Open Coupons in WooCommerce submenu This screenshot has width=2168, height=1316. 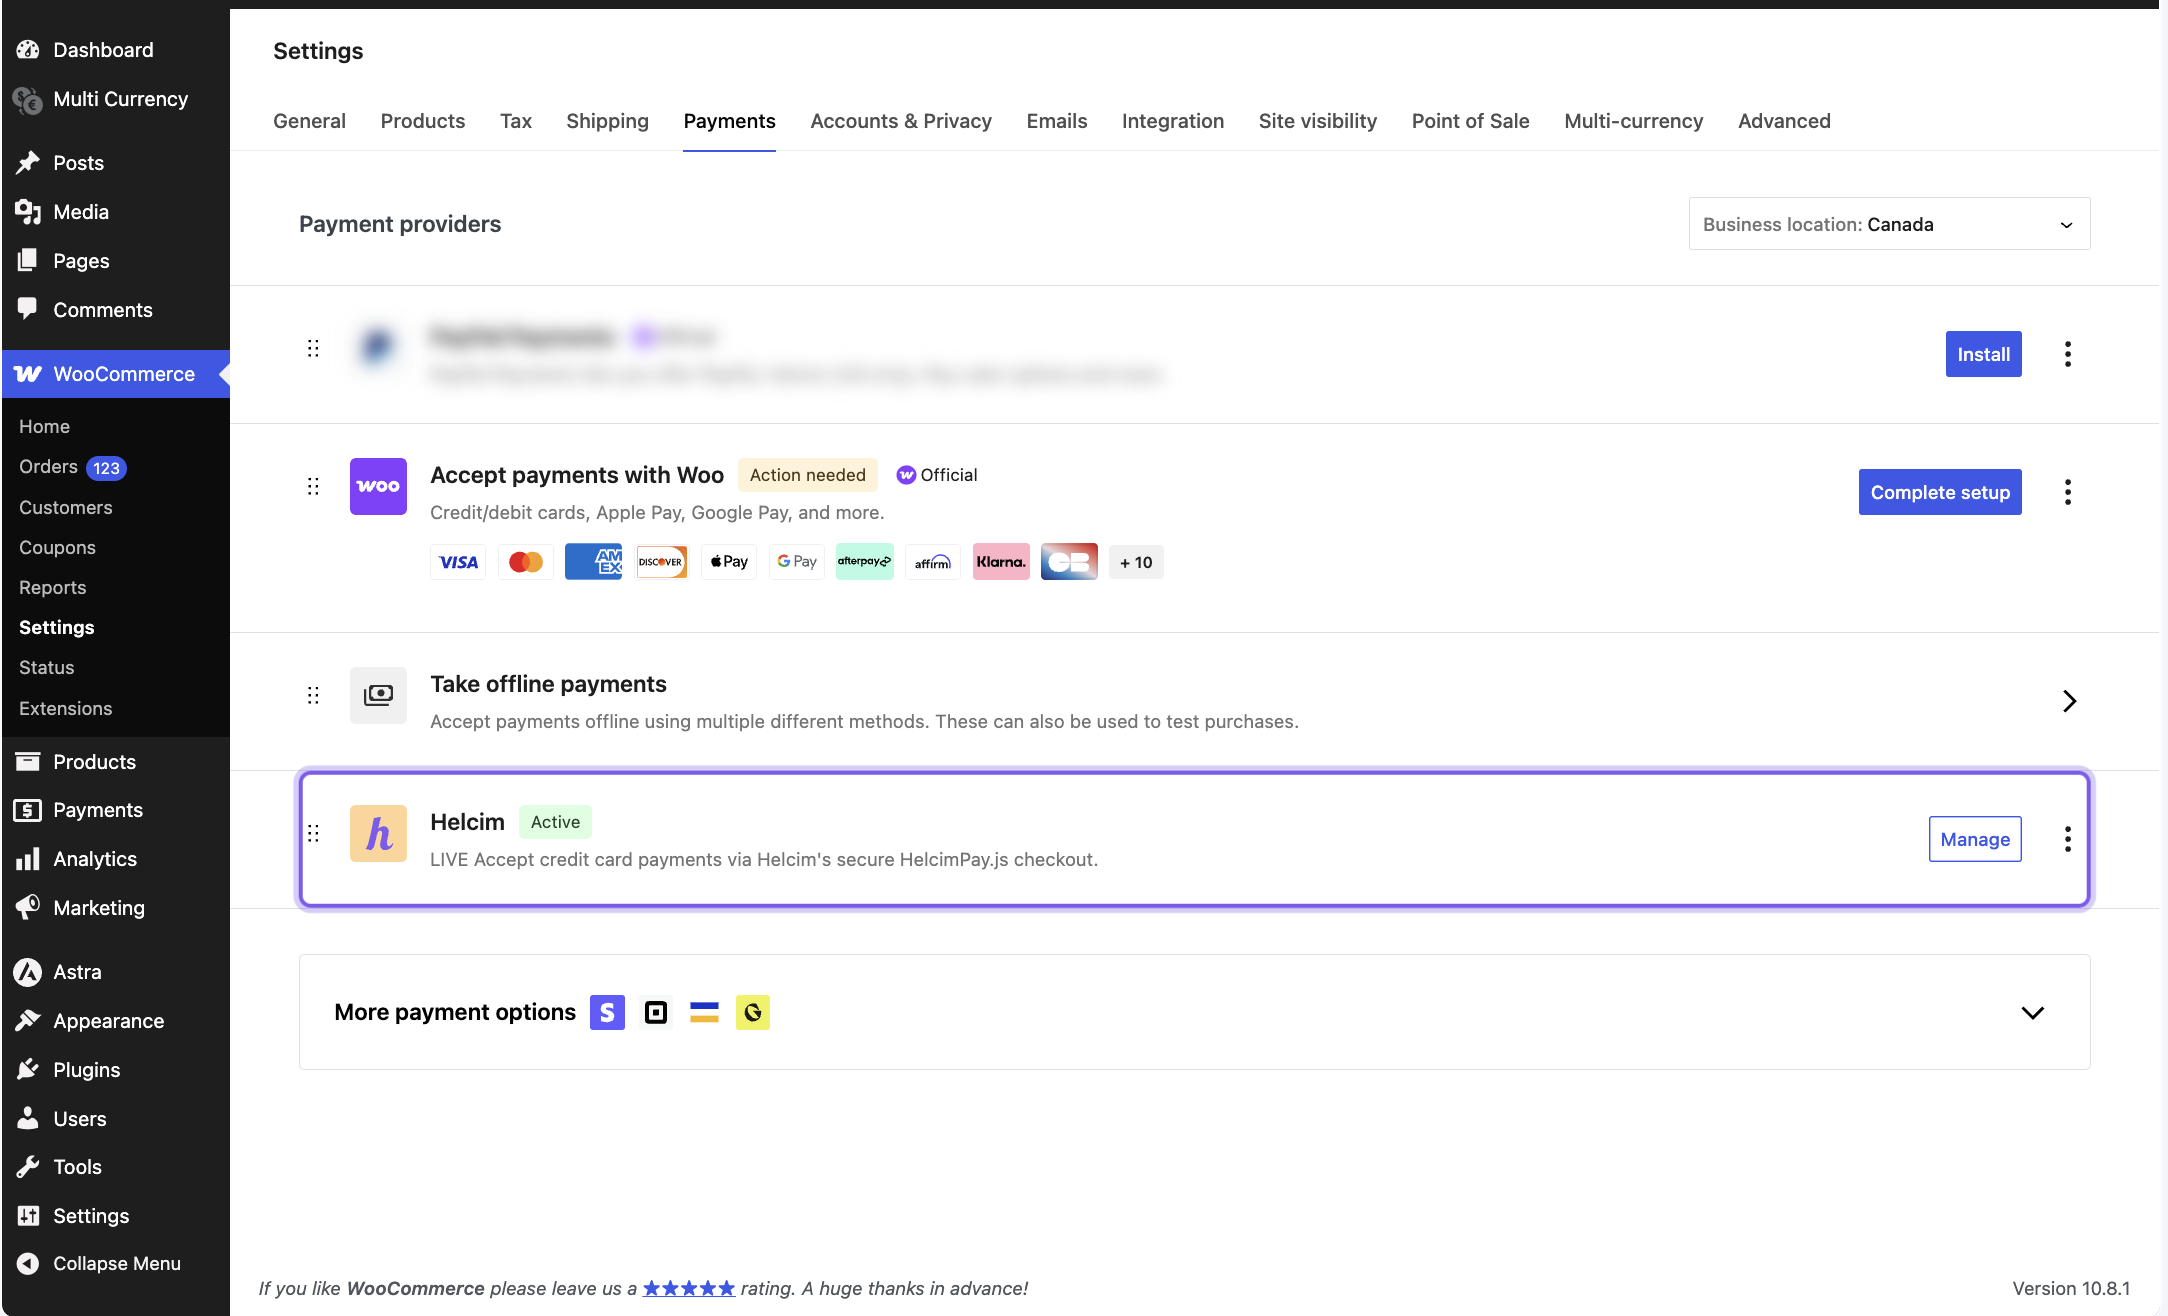click(57, 547)
